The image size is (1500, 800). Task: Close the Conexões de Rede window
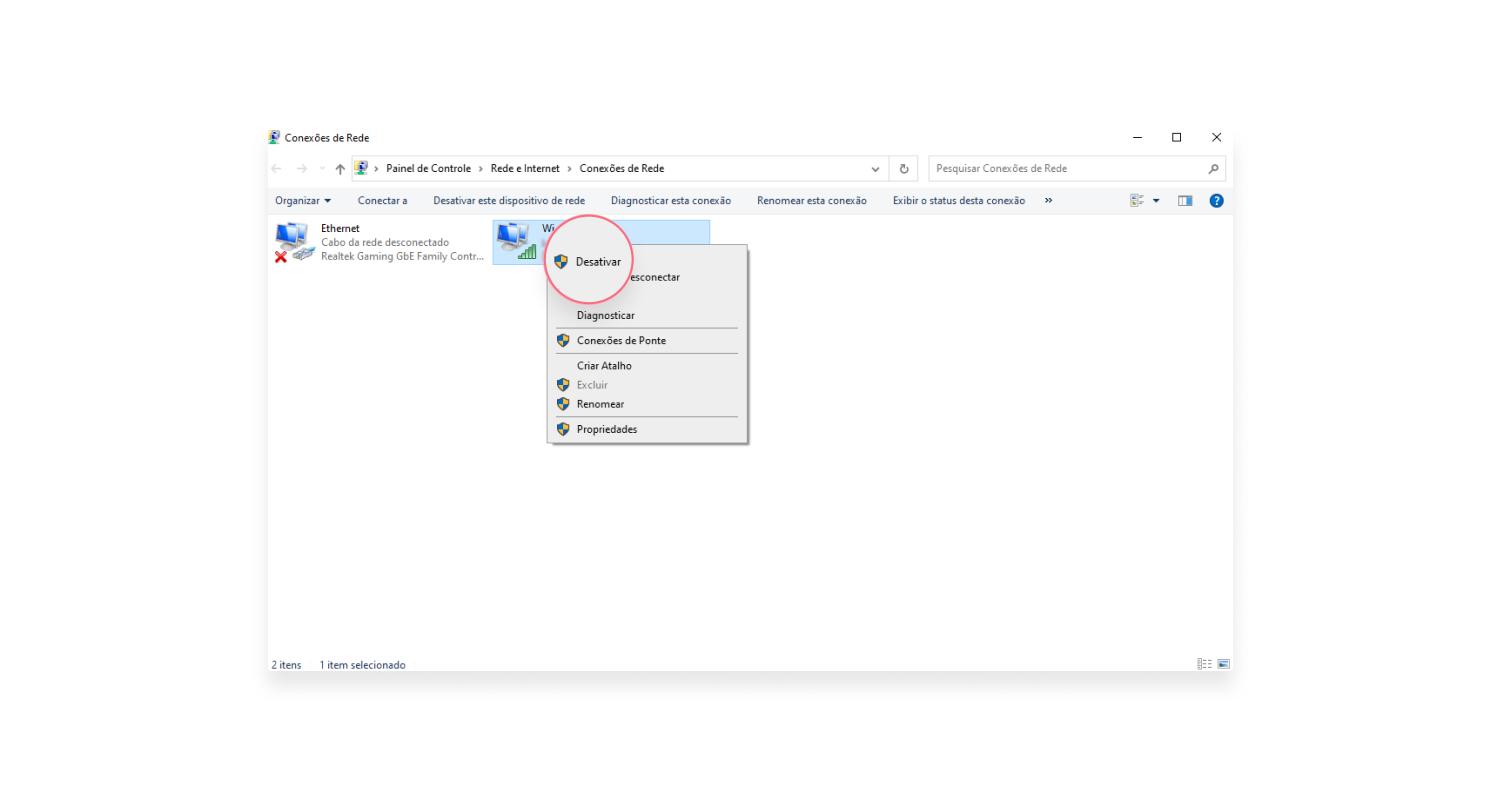click(x=1216, y=137)
